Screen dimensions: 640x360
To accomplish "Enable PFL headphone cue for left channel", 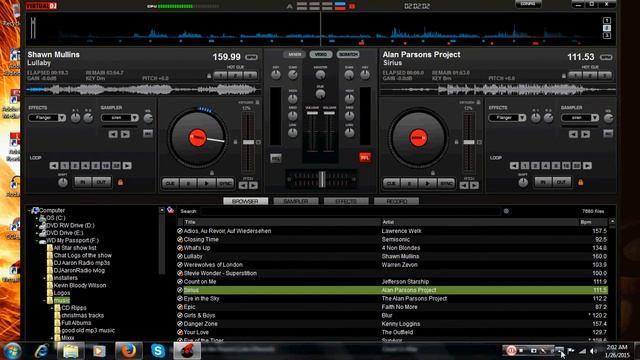I will pos(276,158).
